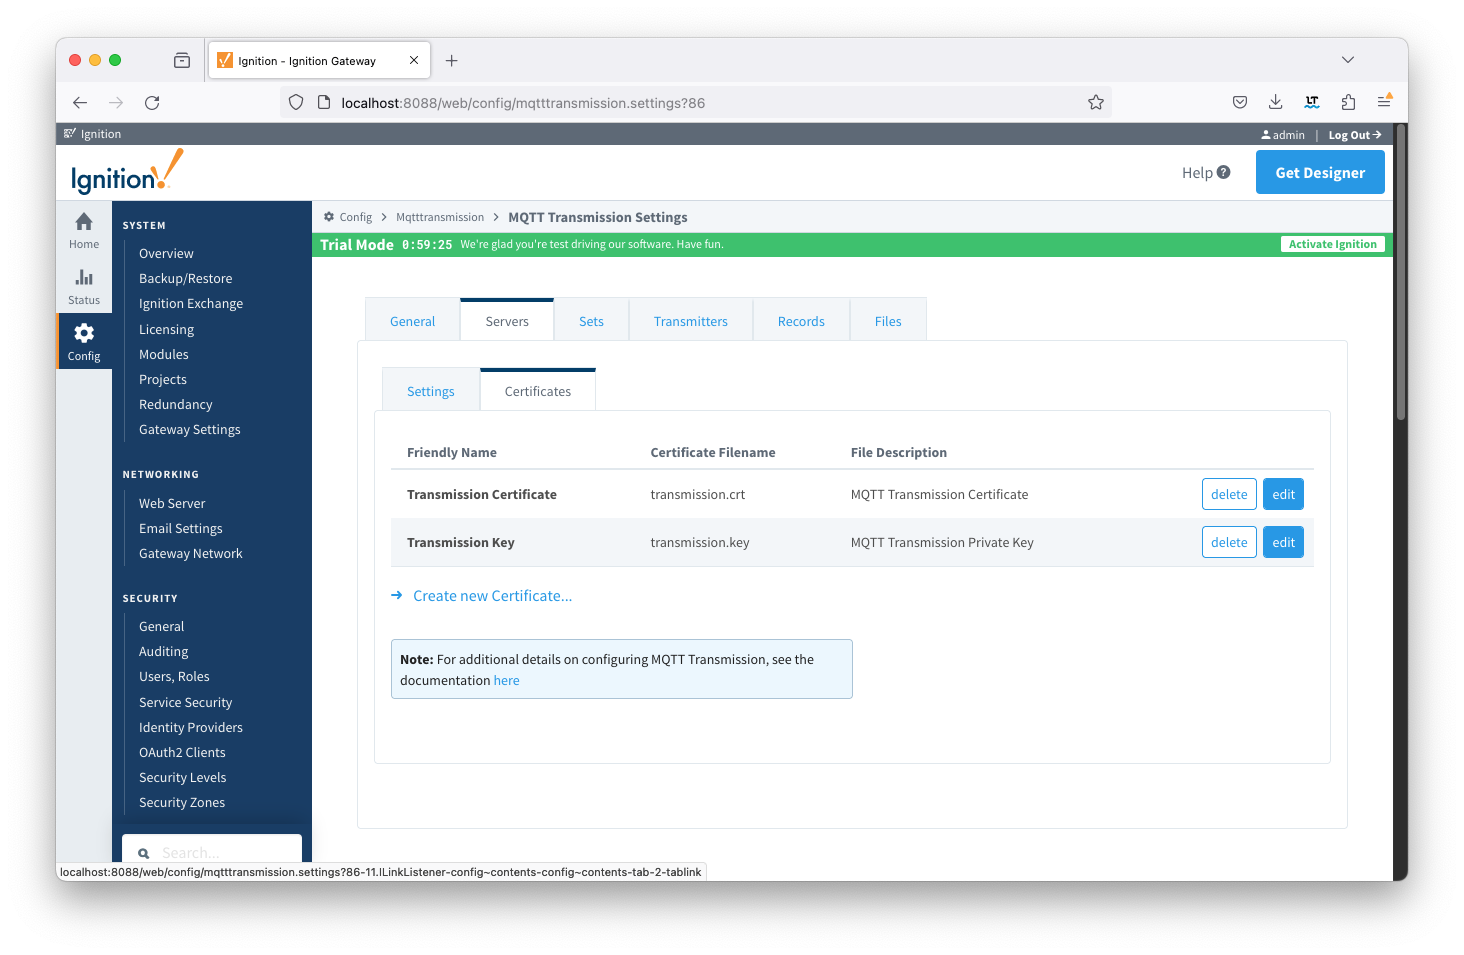The image size is (1464, 955).
Task: Delete the Transmission Certificate row
Action: 1229,494
